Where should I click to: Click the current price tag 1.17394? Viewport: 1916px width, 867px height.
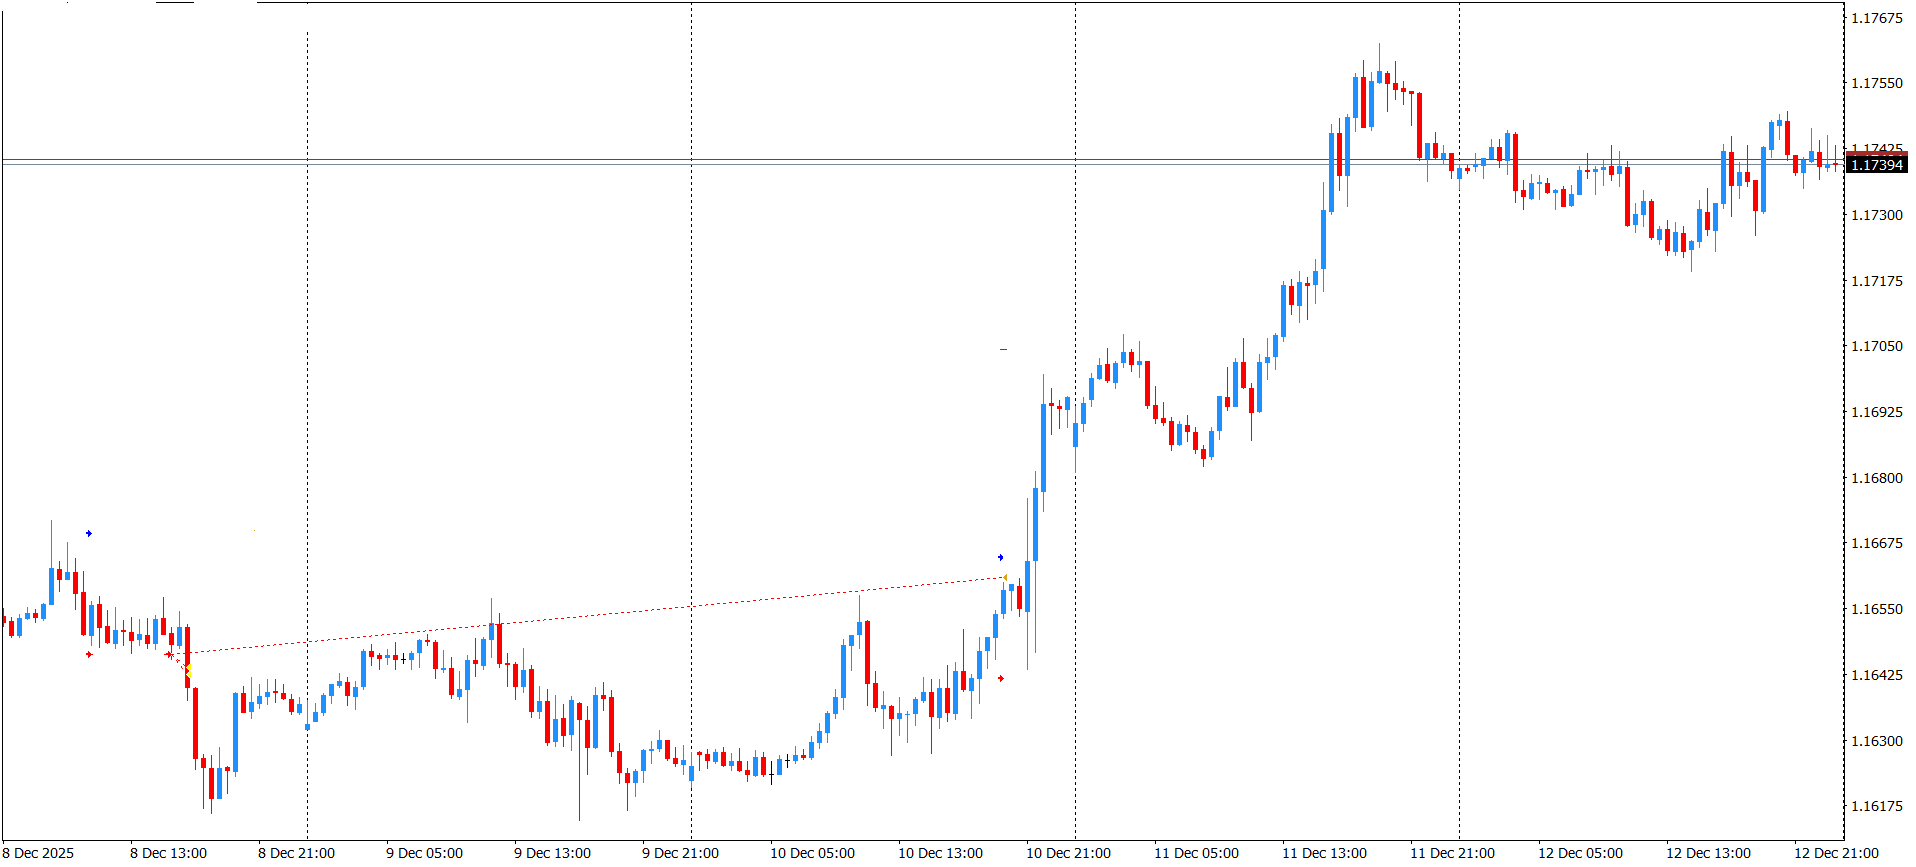pos(1877,165)
